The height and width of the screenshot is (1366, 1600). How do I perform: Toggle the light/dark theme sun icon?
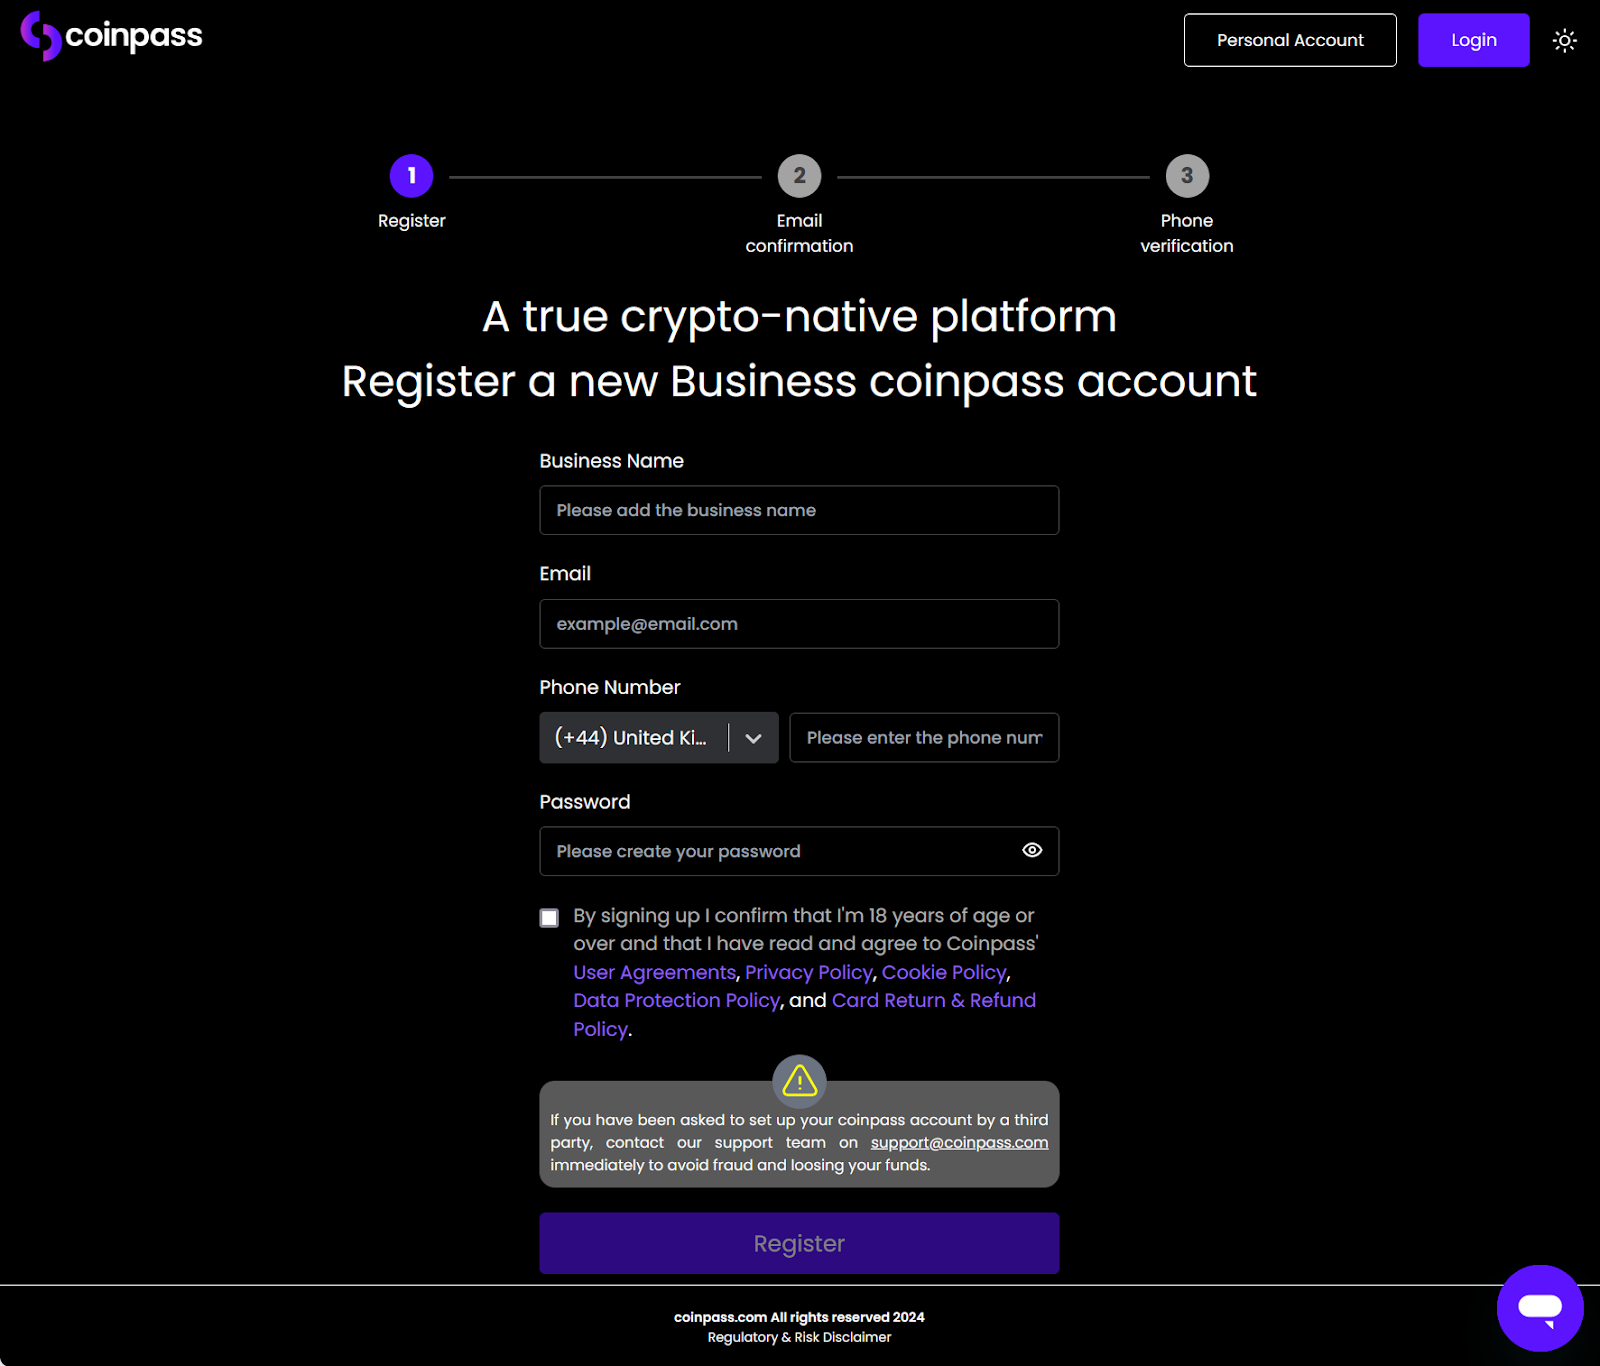[1564, 40]
